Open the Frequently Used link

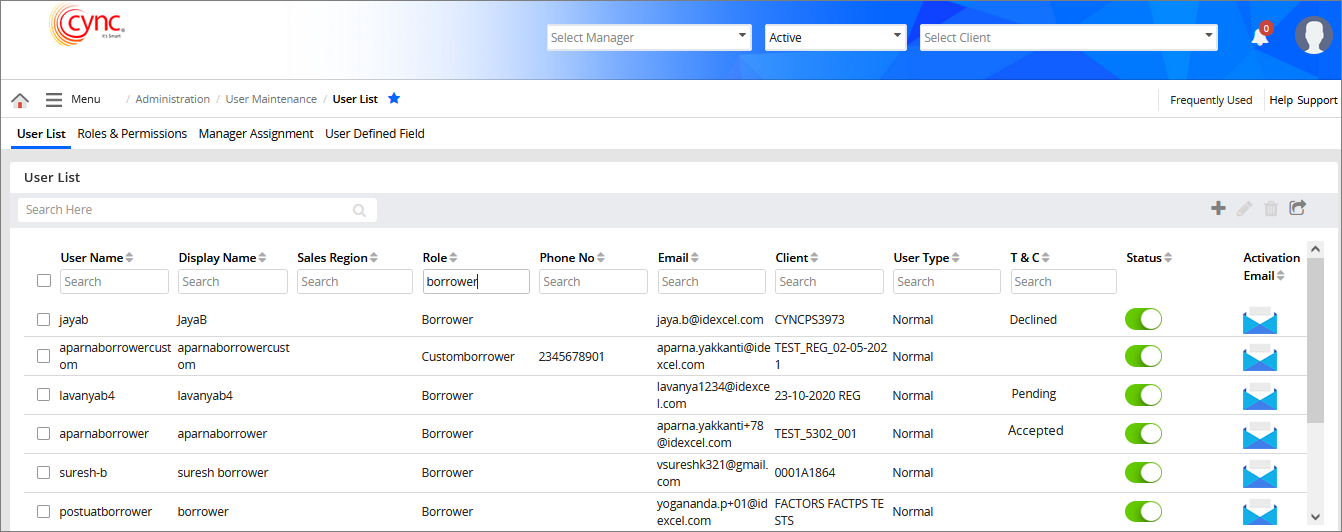tap(1210, 100)
